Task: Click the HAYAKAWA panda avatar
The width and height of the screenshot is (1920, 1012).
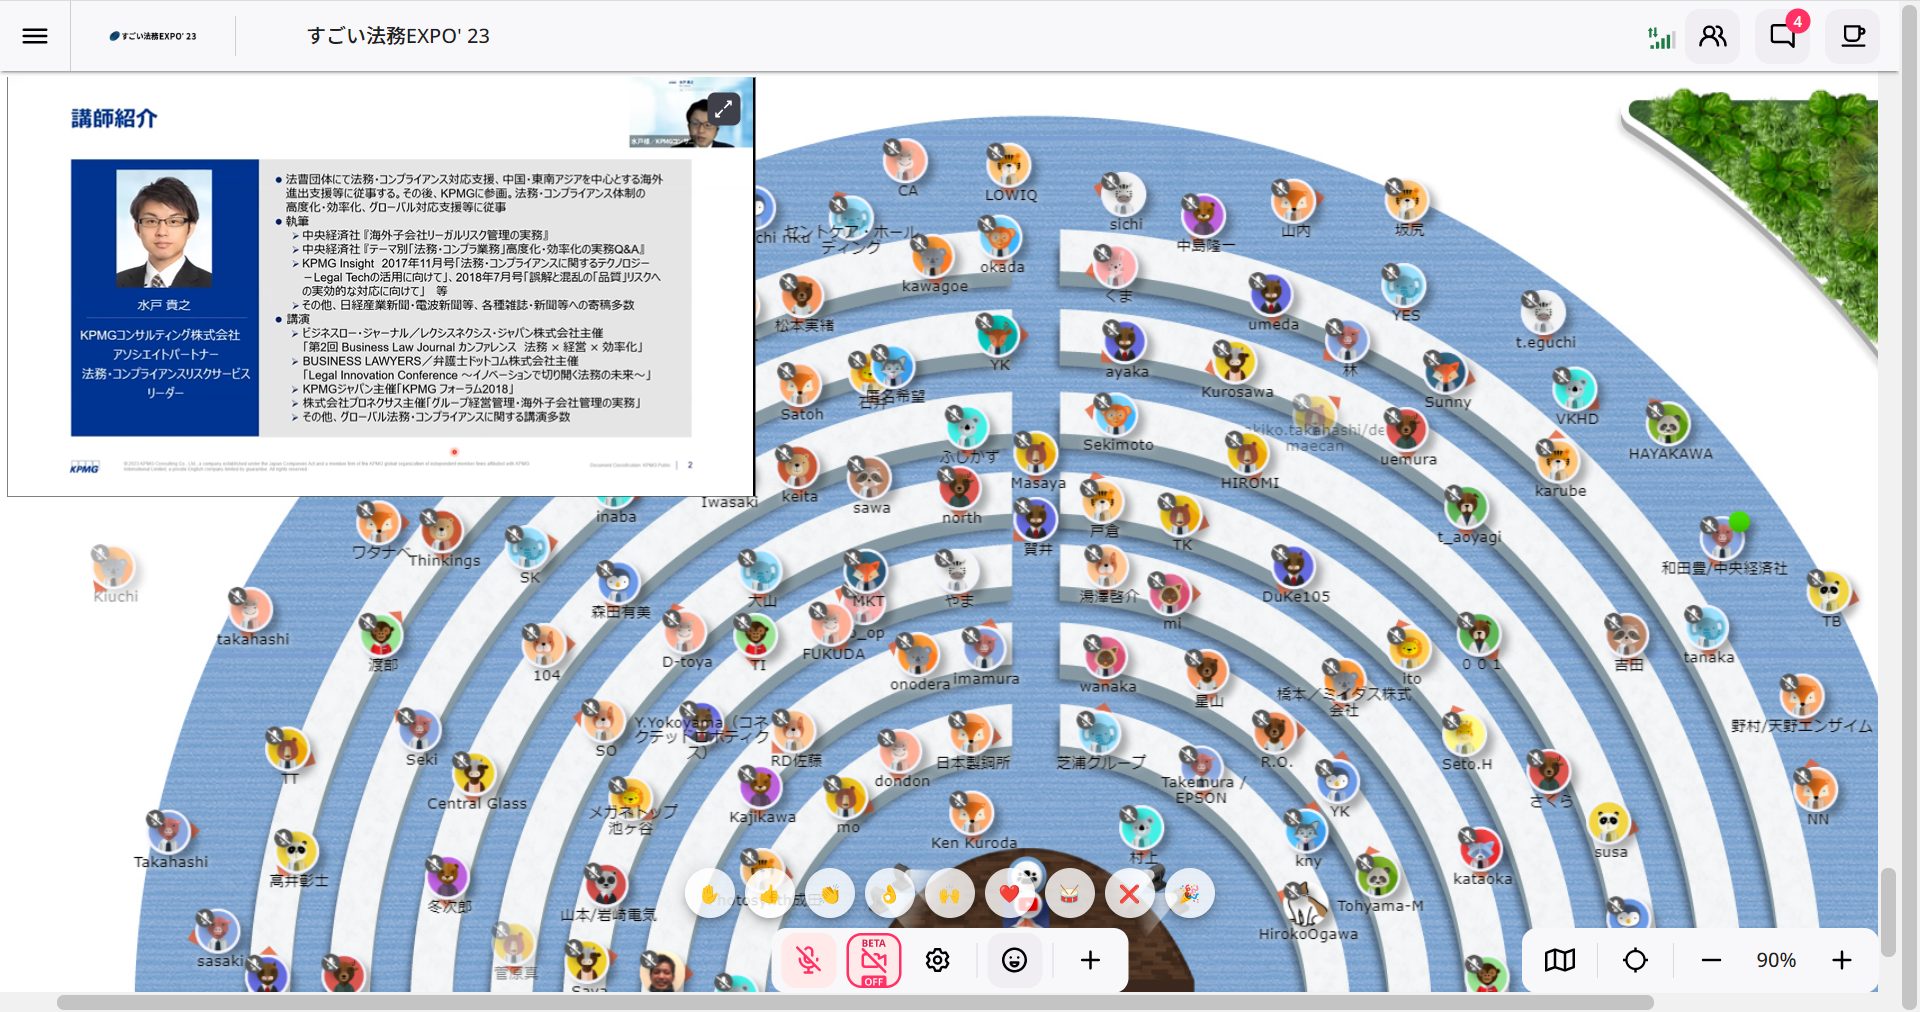Action: (1668, 425)
